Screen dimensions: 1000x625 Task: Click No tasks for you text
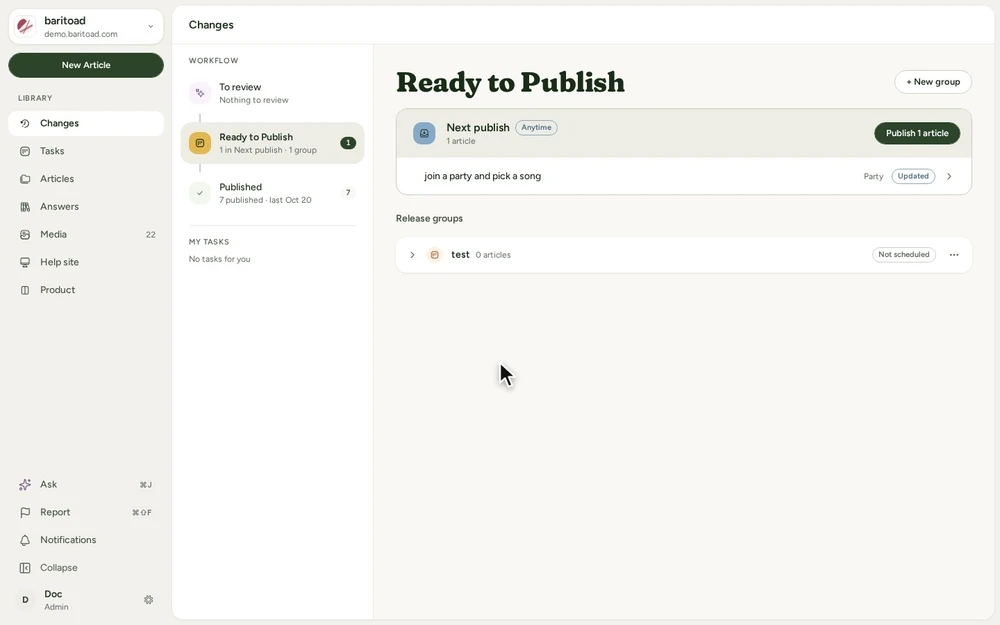point(219,259)
